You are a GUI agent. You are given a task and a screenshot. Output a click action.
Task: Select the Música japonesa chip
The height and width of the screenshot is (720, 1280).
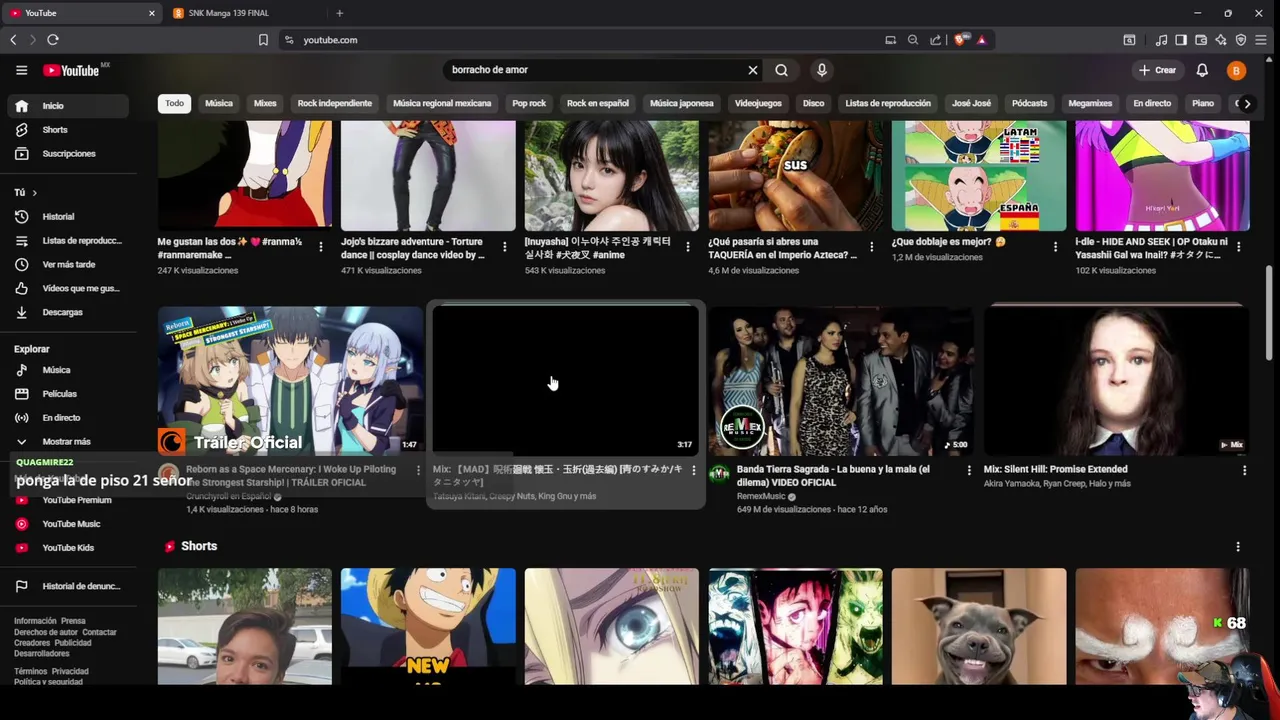click(682, 103)
